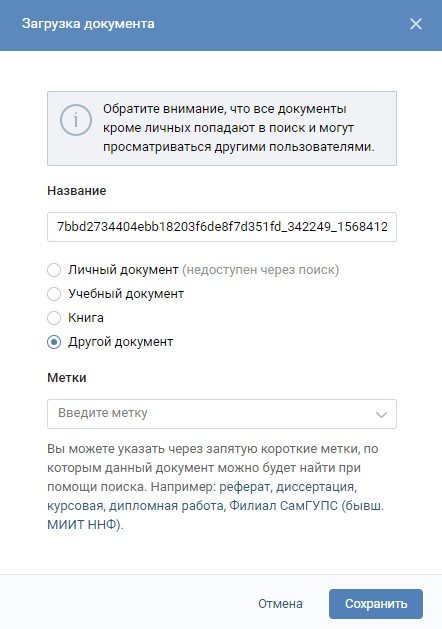Expand the Метки dropdown chevron arrow
This screenshot has height=629, width=442.
coord(381,414)
